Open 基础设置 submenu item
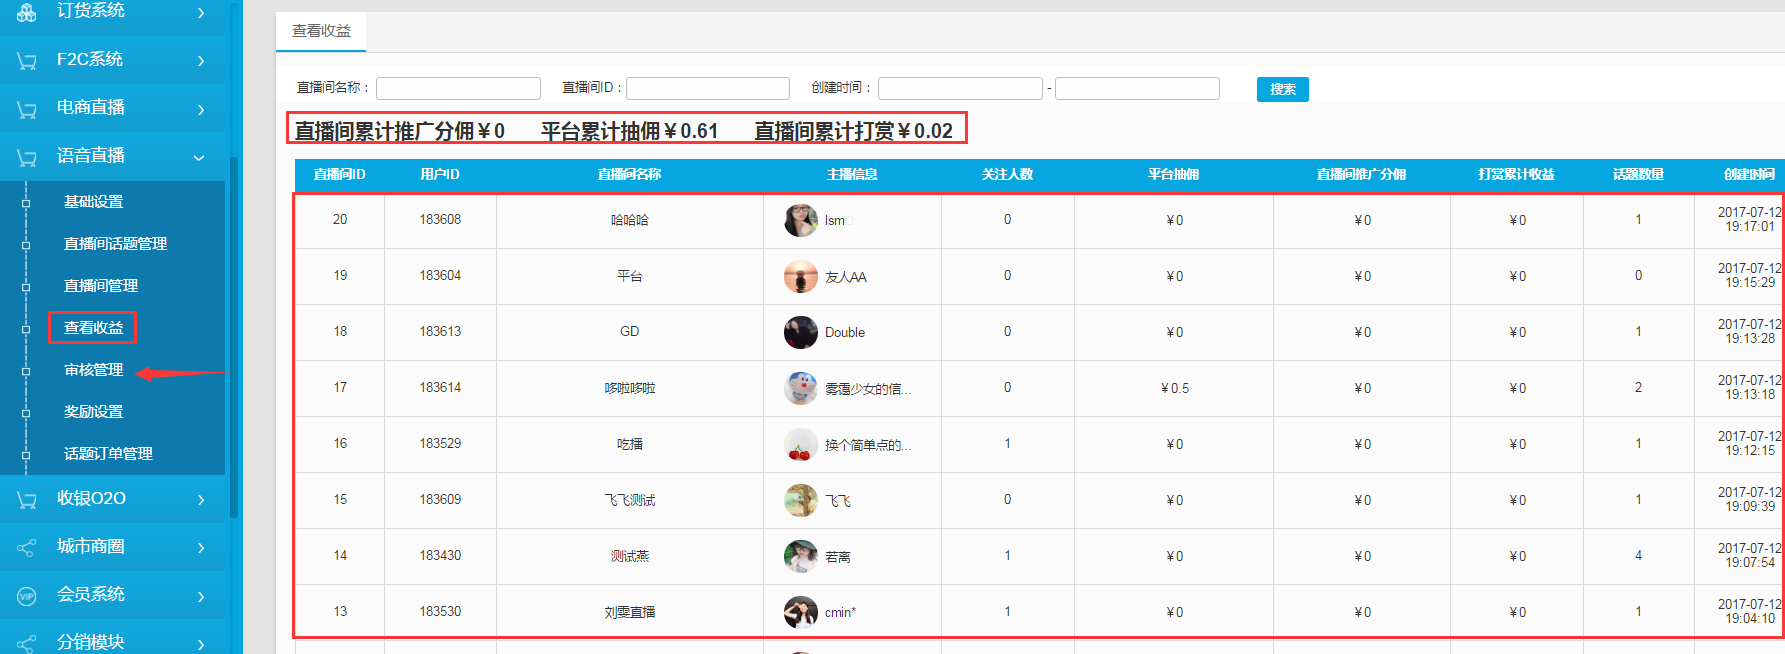The image size is (1785, 654). click(94, 202)
